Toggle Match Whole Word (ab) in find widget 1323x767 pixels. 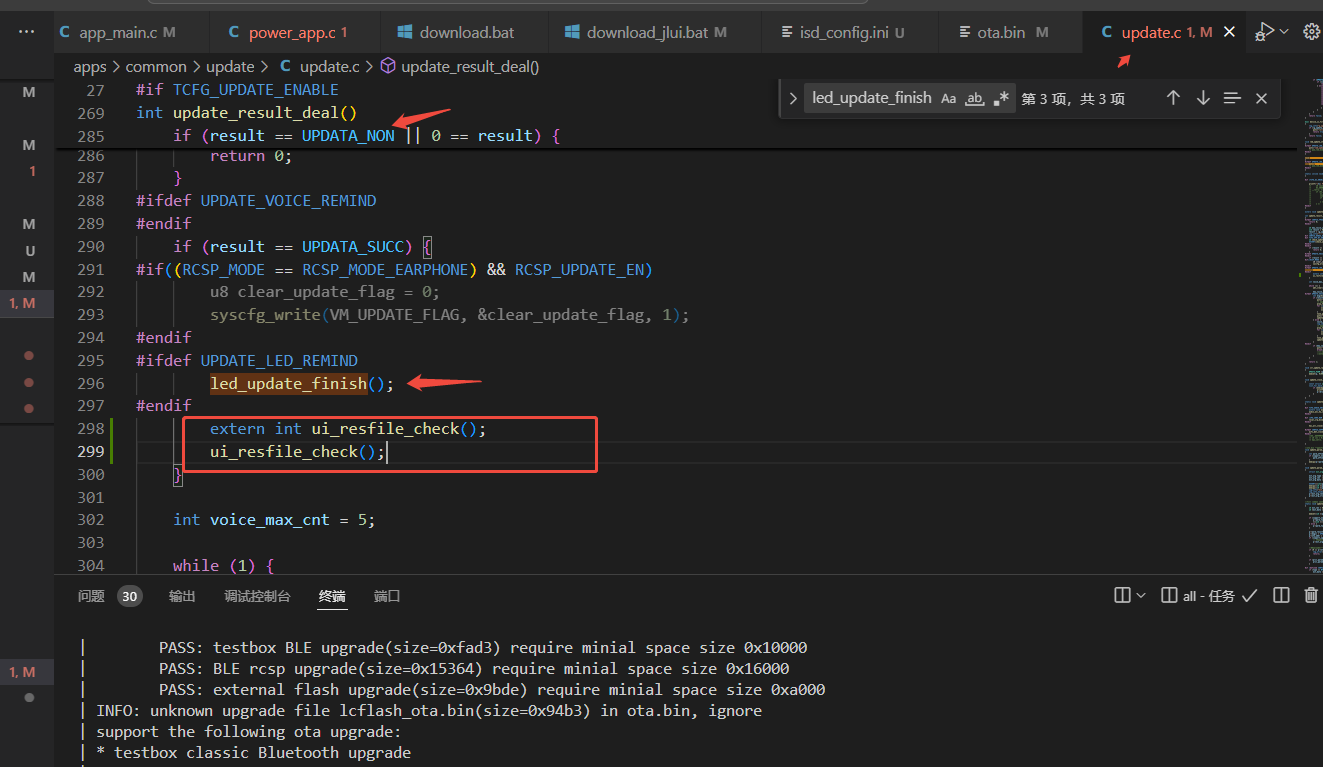[x=974, y=98]
